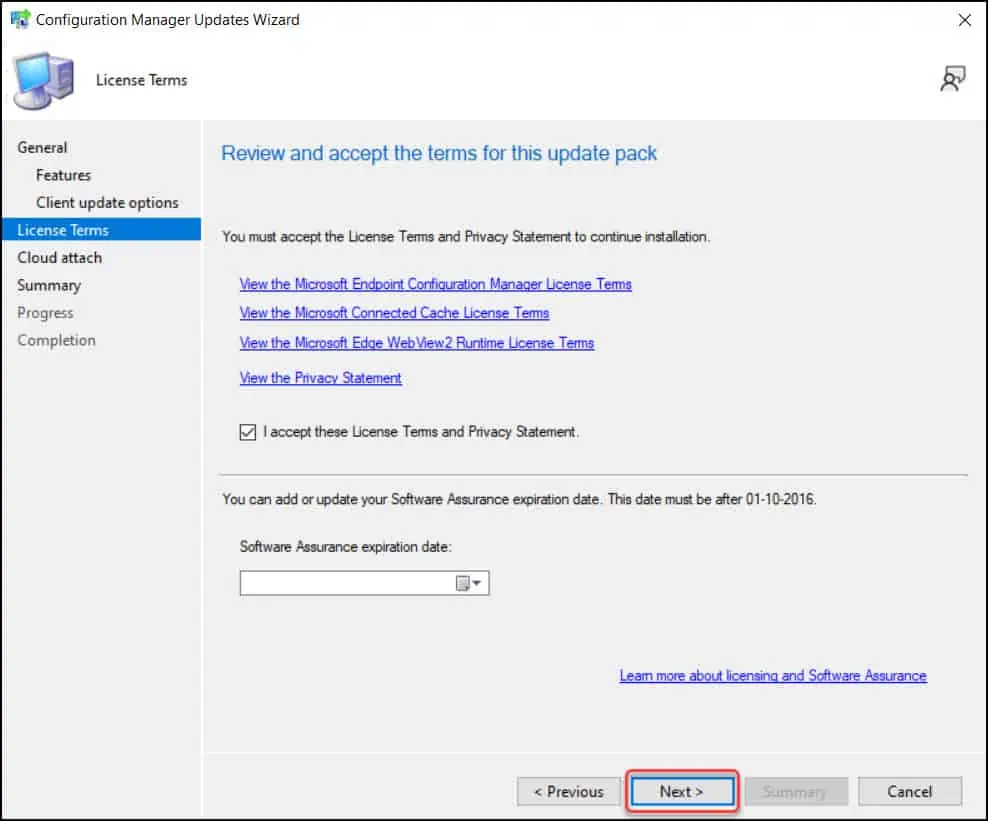Click the greyed-out Summary button
This screenshot has width=988, height=821.
pyautogui.click(x=796, y=791)
